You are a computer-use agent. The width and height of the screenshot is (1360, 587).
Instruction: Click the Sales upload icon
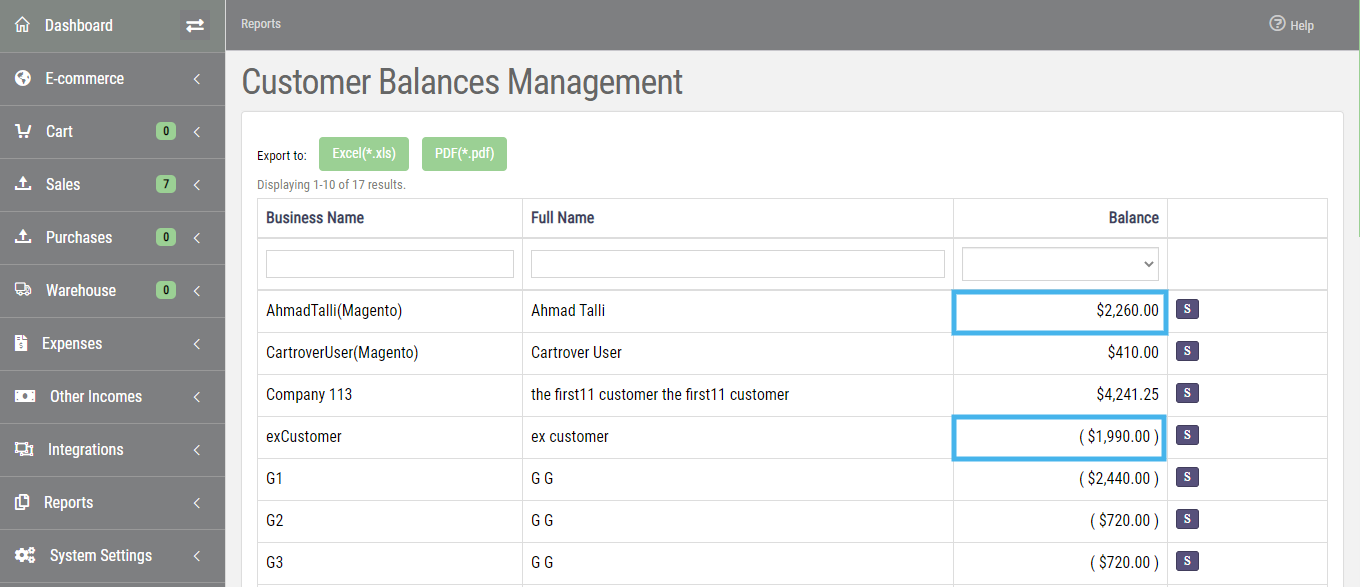22,184
